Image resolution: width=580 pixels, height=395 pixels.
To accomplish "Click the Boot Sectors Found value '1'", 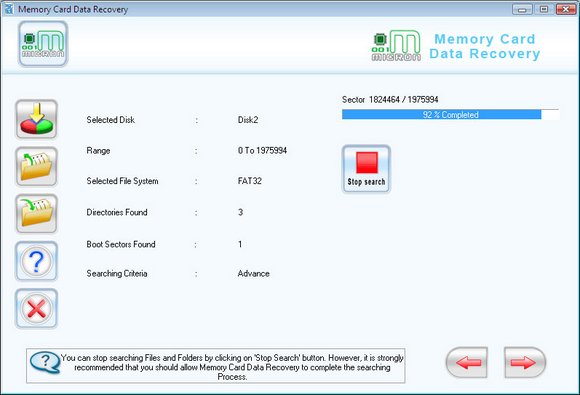I will 240,244.
